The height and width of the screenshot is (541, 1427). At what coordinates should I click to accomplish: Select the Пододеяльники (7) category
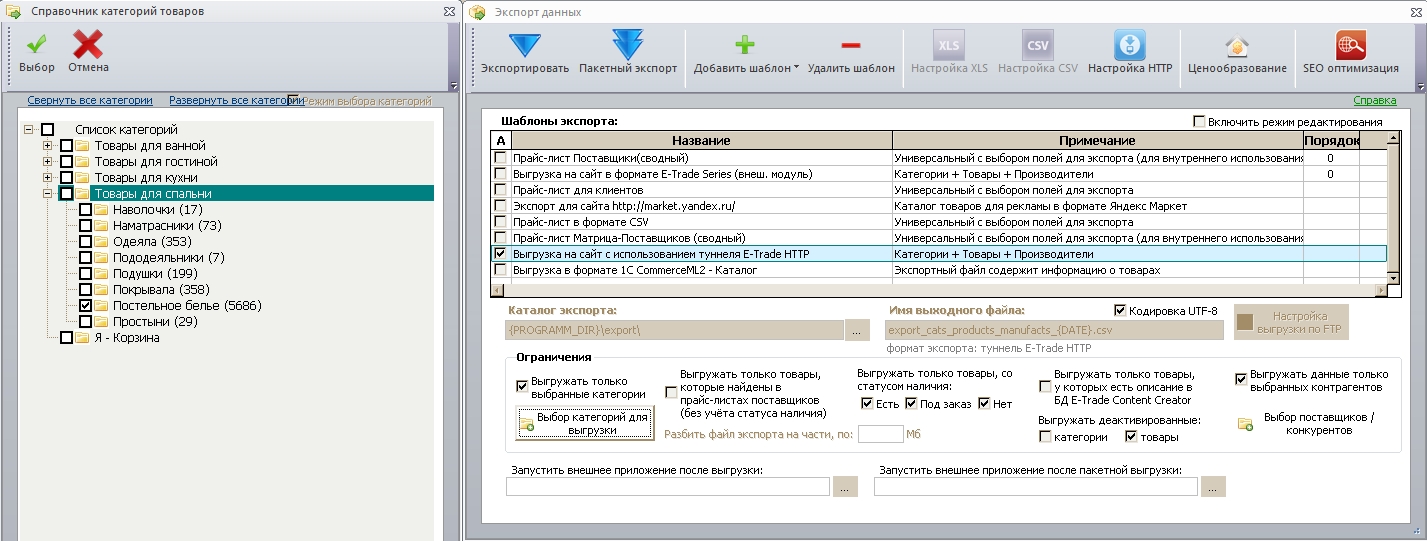point(168,258)
